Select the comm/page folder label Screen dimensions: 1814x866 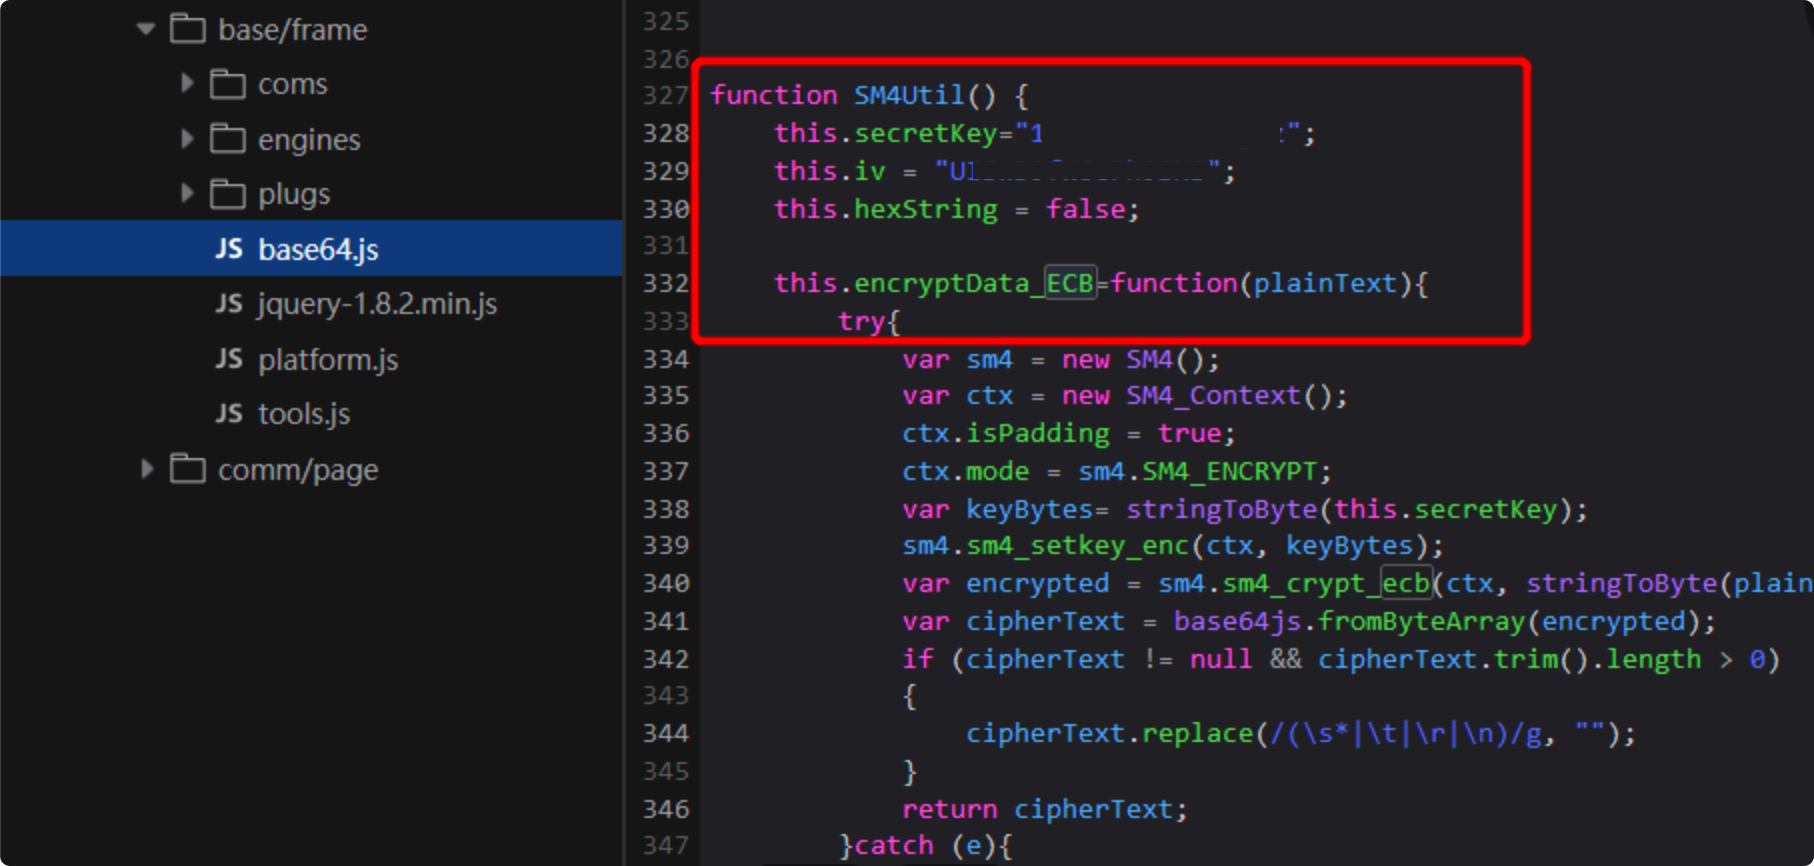click(x=298, y=470)
